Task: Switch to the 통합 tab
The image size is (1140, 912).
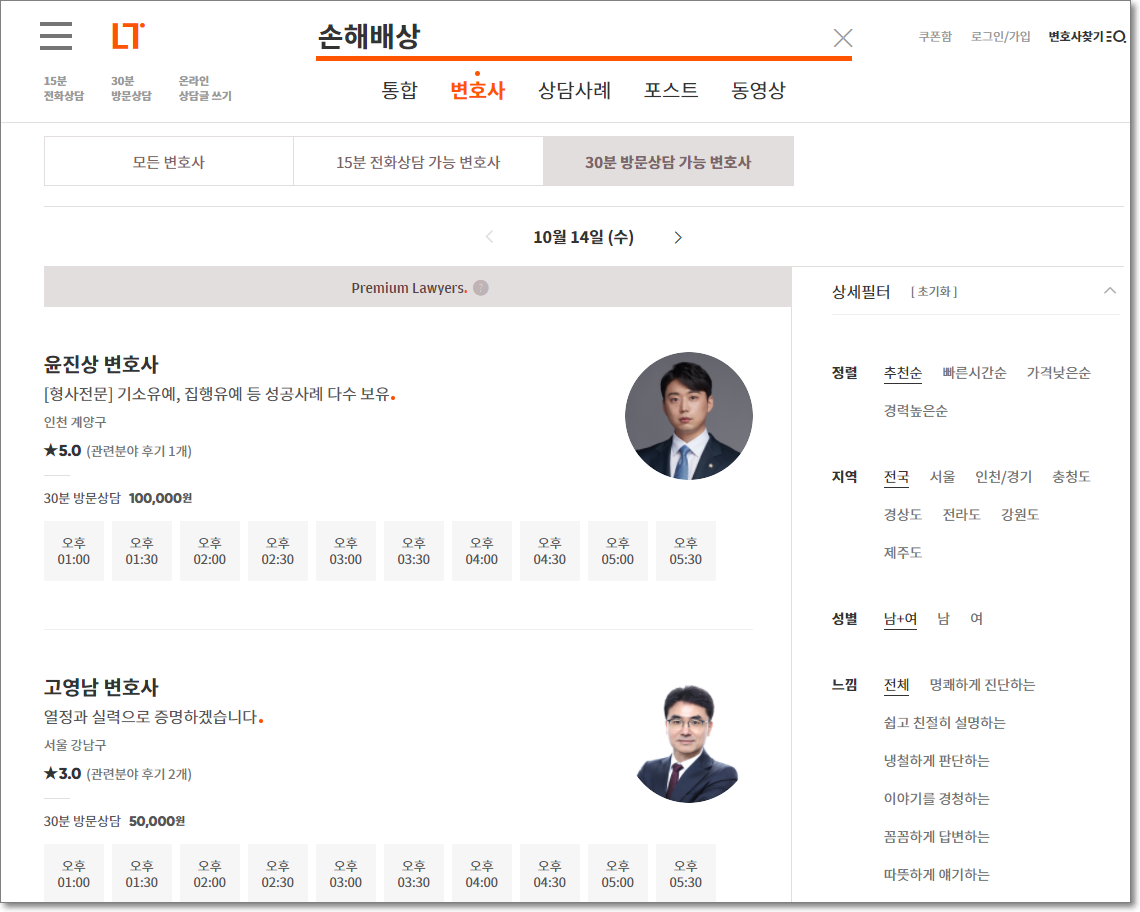Action: [399, 90]
